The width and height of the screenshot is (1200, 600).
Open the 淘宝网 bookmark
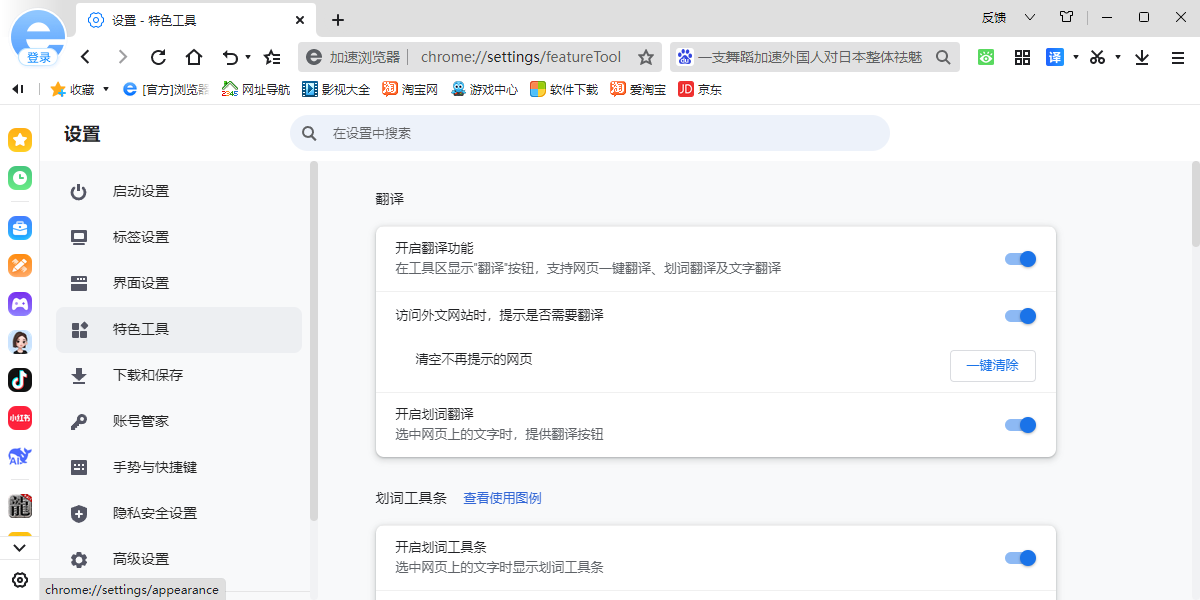coord(410,89)
